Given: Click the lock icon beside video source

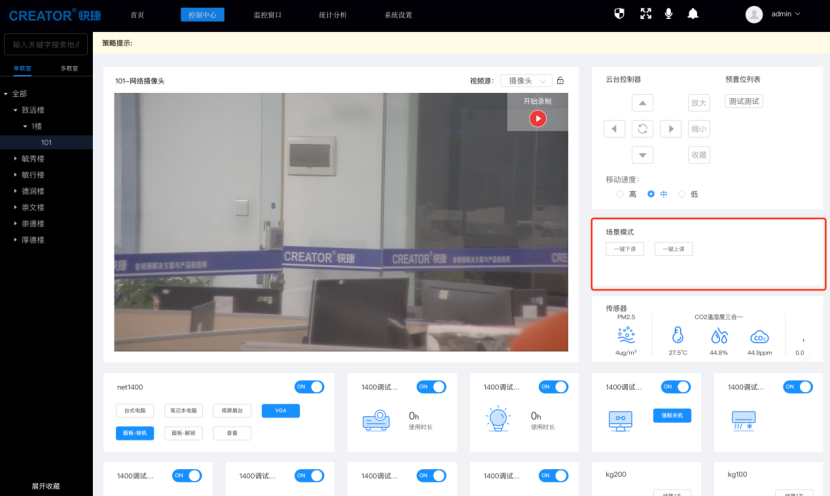Looking at the screenshot, I should 560,80.
